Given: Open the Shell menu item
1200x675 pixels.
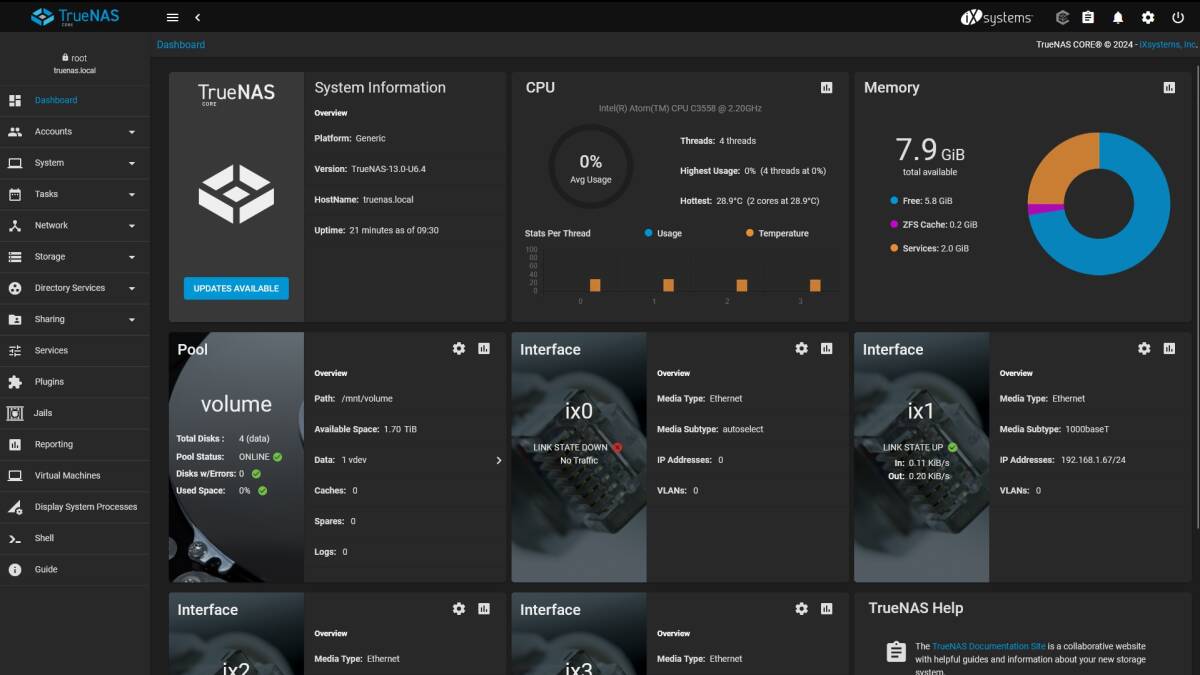Looking at the screenshot, I should (x=44, y=538).
